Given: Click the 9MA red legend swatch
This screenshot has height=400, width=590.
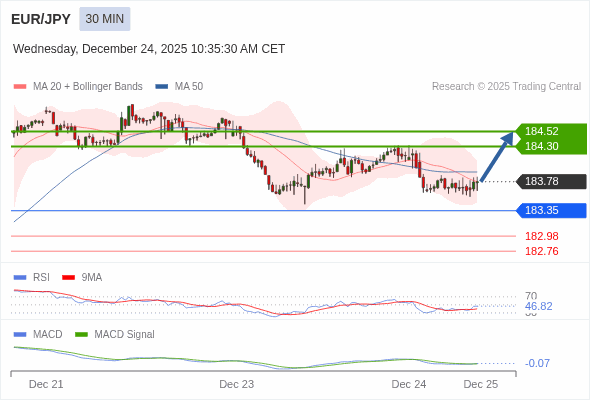Looking at the screenshot, I should 68,278.
